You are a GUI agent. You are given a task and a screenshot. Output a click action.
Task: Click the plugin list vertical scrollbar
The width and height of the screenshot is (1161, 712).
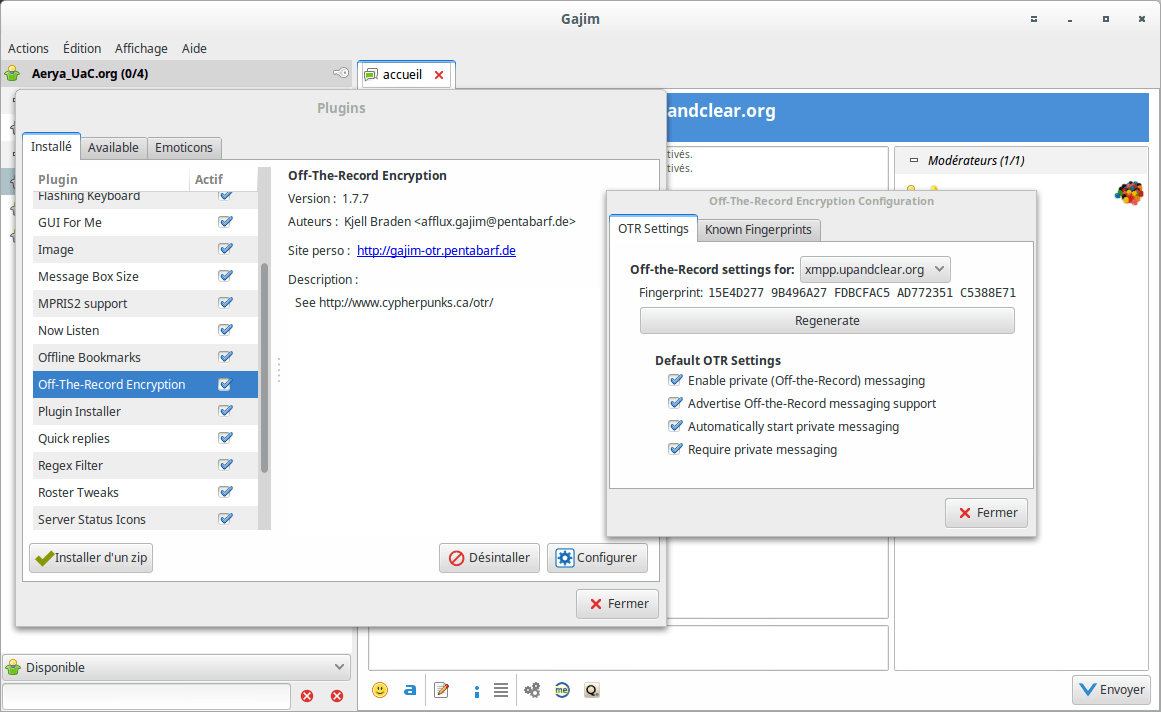264,368
